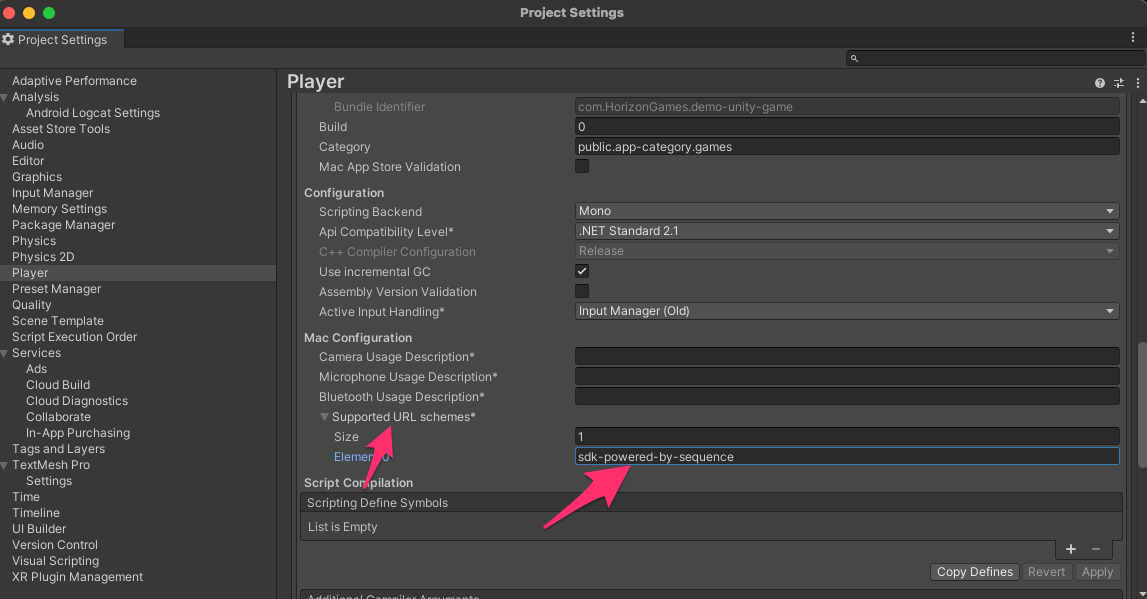Click the Element 0 URL scheme field

[x=846, y=457]
